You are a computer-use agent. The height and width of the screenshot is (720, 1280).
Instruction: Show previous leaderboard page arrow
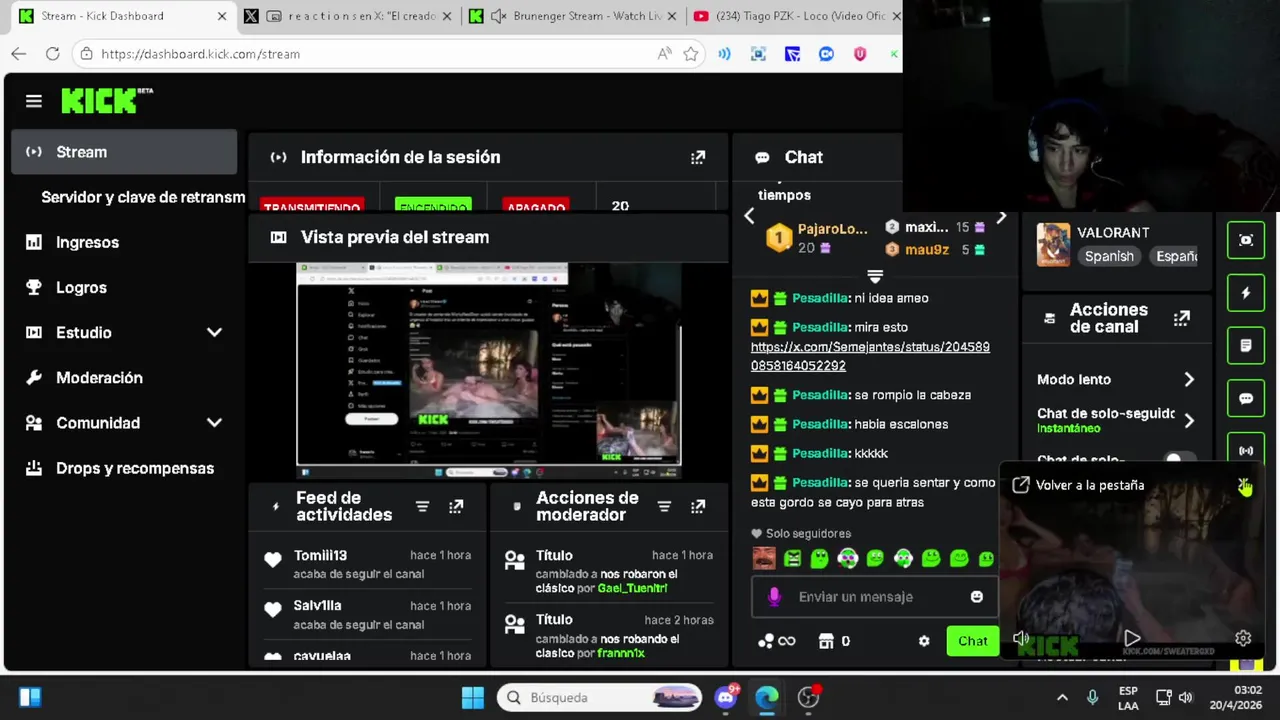click(x=749, y=216)
